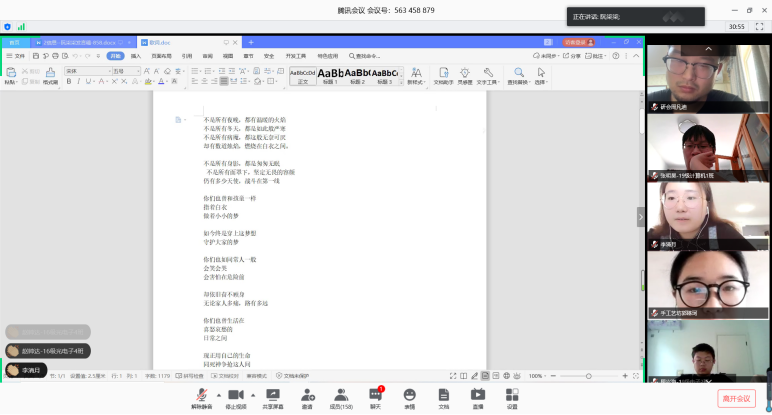
Task: Open meeting Settings (设置) icon
Action: (x=511, y=395)
